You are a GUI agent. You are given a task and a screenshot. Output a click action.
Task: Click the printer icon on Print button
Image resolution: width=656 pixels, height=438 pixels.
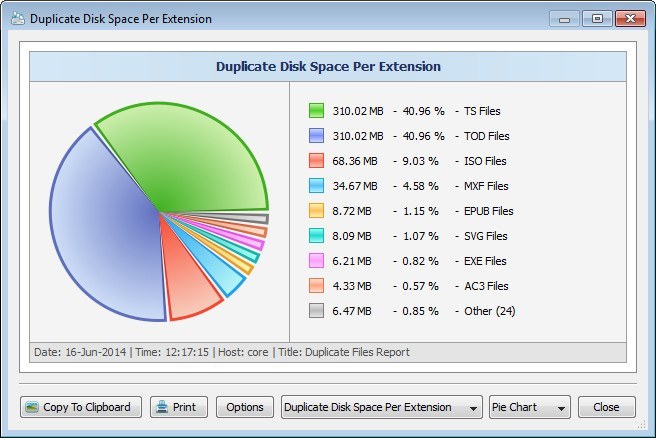pos(161,407)
